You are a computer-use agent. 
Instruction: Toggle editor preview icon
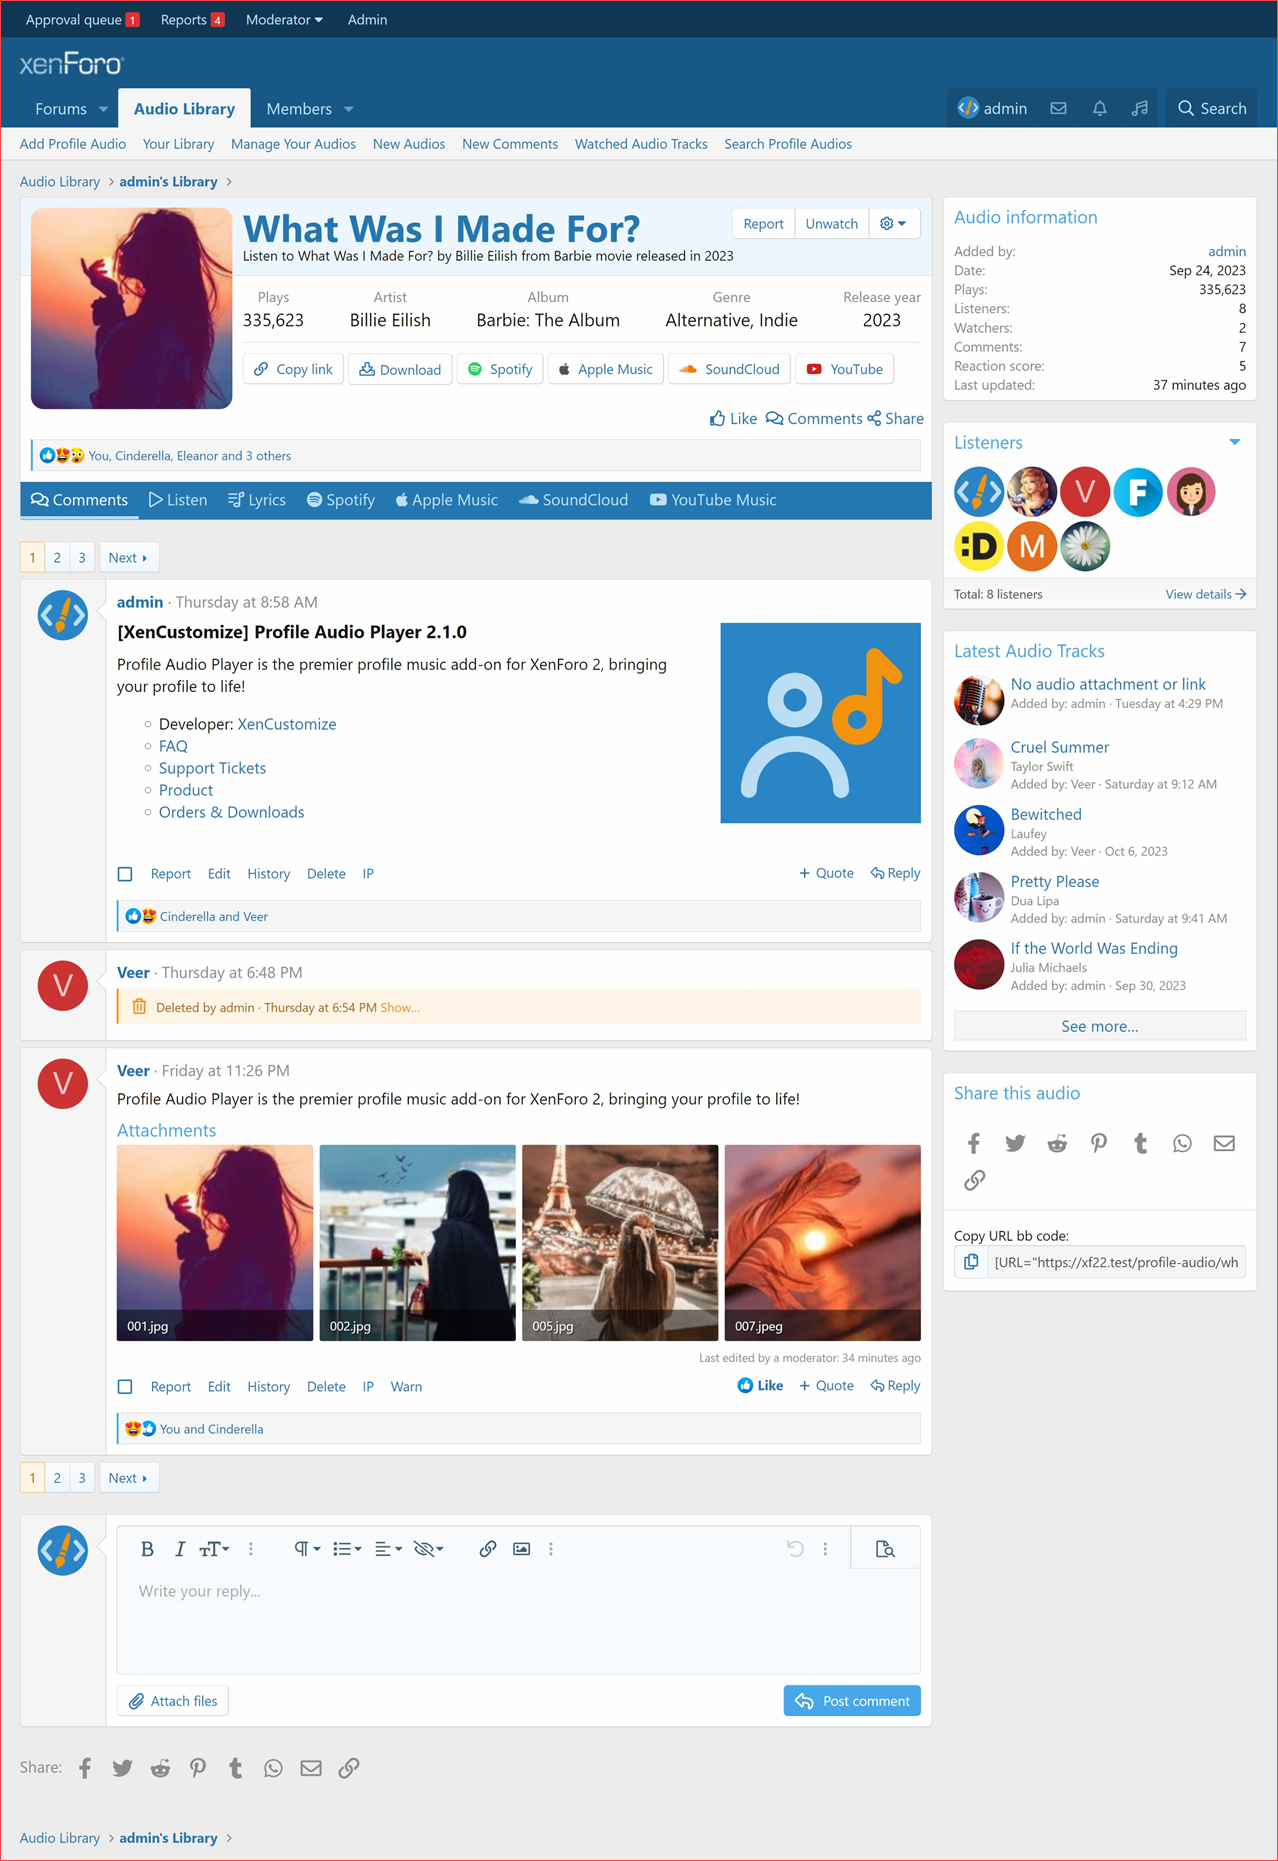click(884, 1549)
